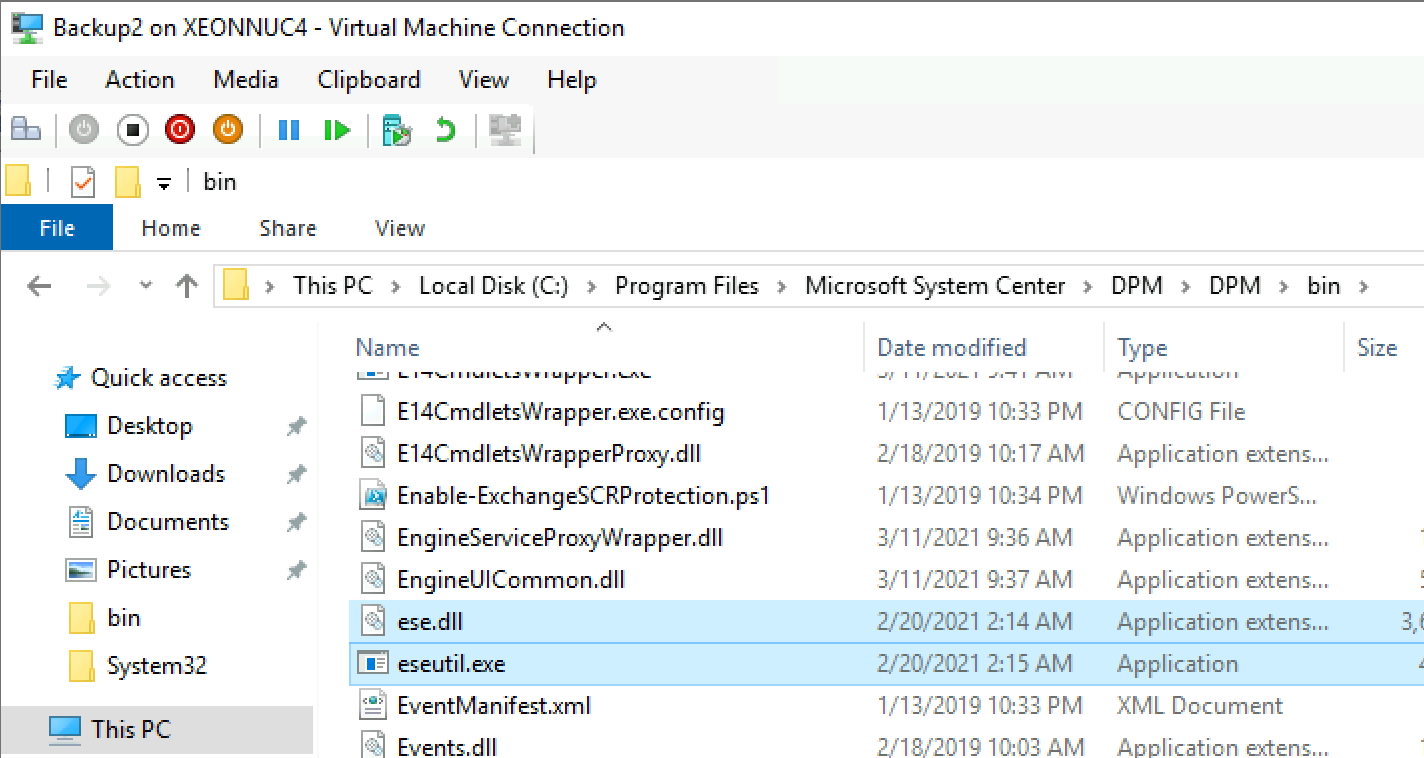Click the Enhanced Session toolbar icon
Screen dimensions: 1424x758
[x=506, y=130]
